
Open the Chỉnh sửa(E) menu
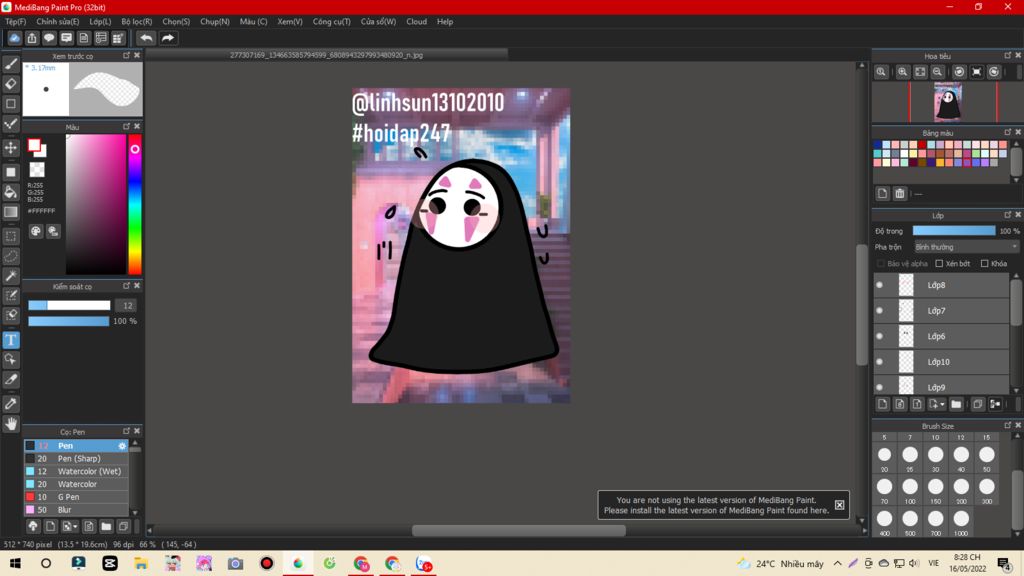57,22
